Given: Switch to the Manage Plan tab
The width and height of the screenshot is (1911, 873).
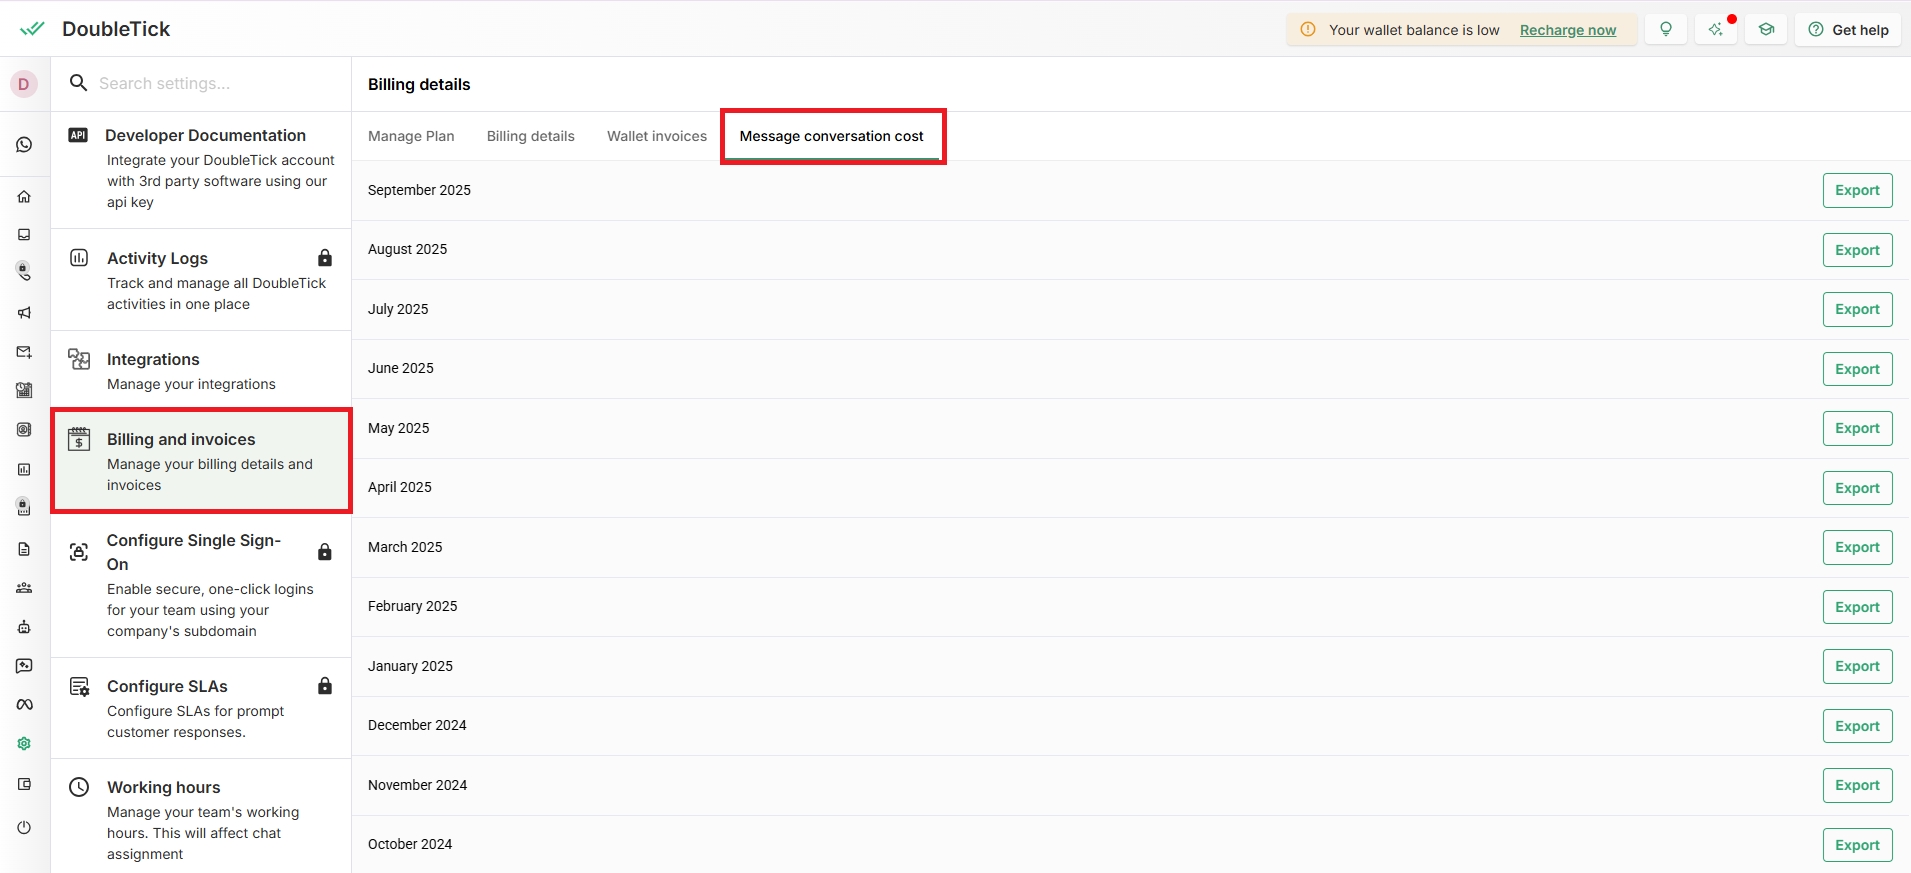Looking at the screenshot, I should click(x=411, y=136).
